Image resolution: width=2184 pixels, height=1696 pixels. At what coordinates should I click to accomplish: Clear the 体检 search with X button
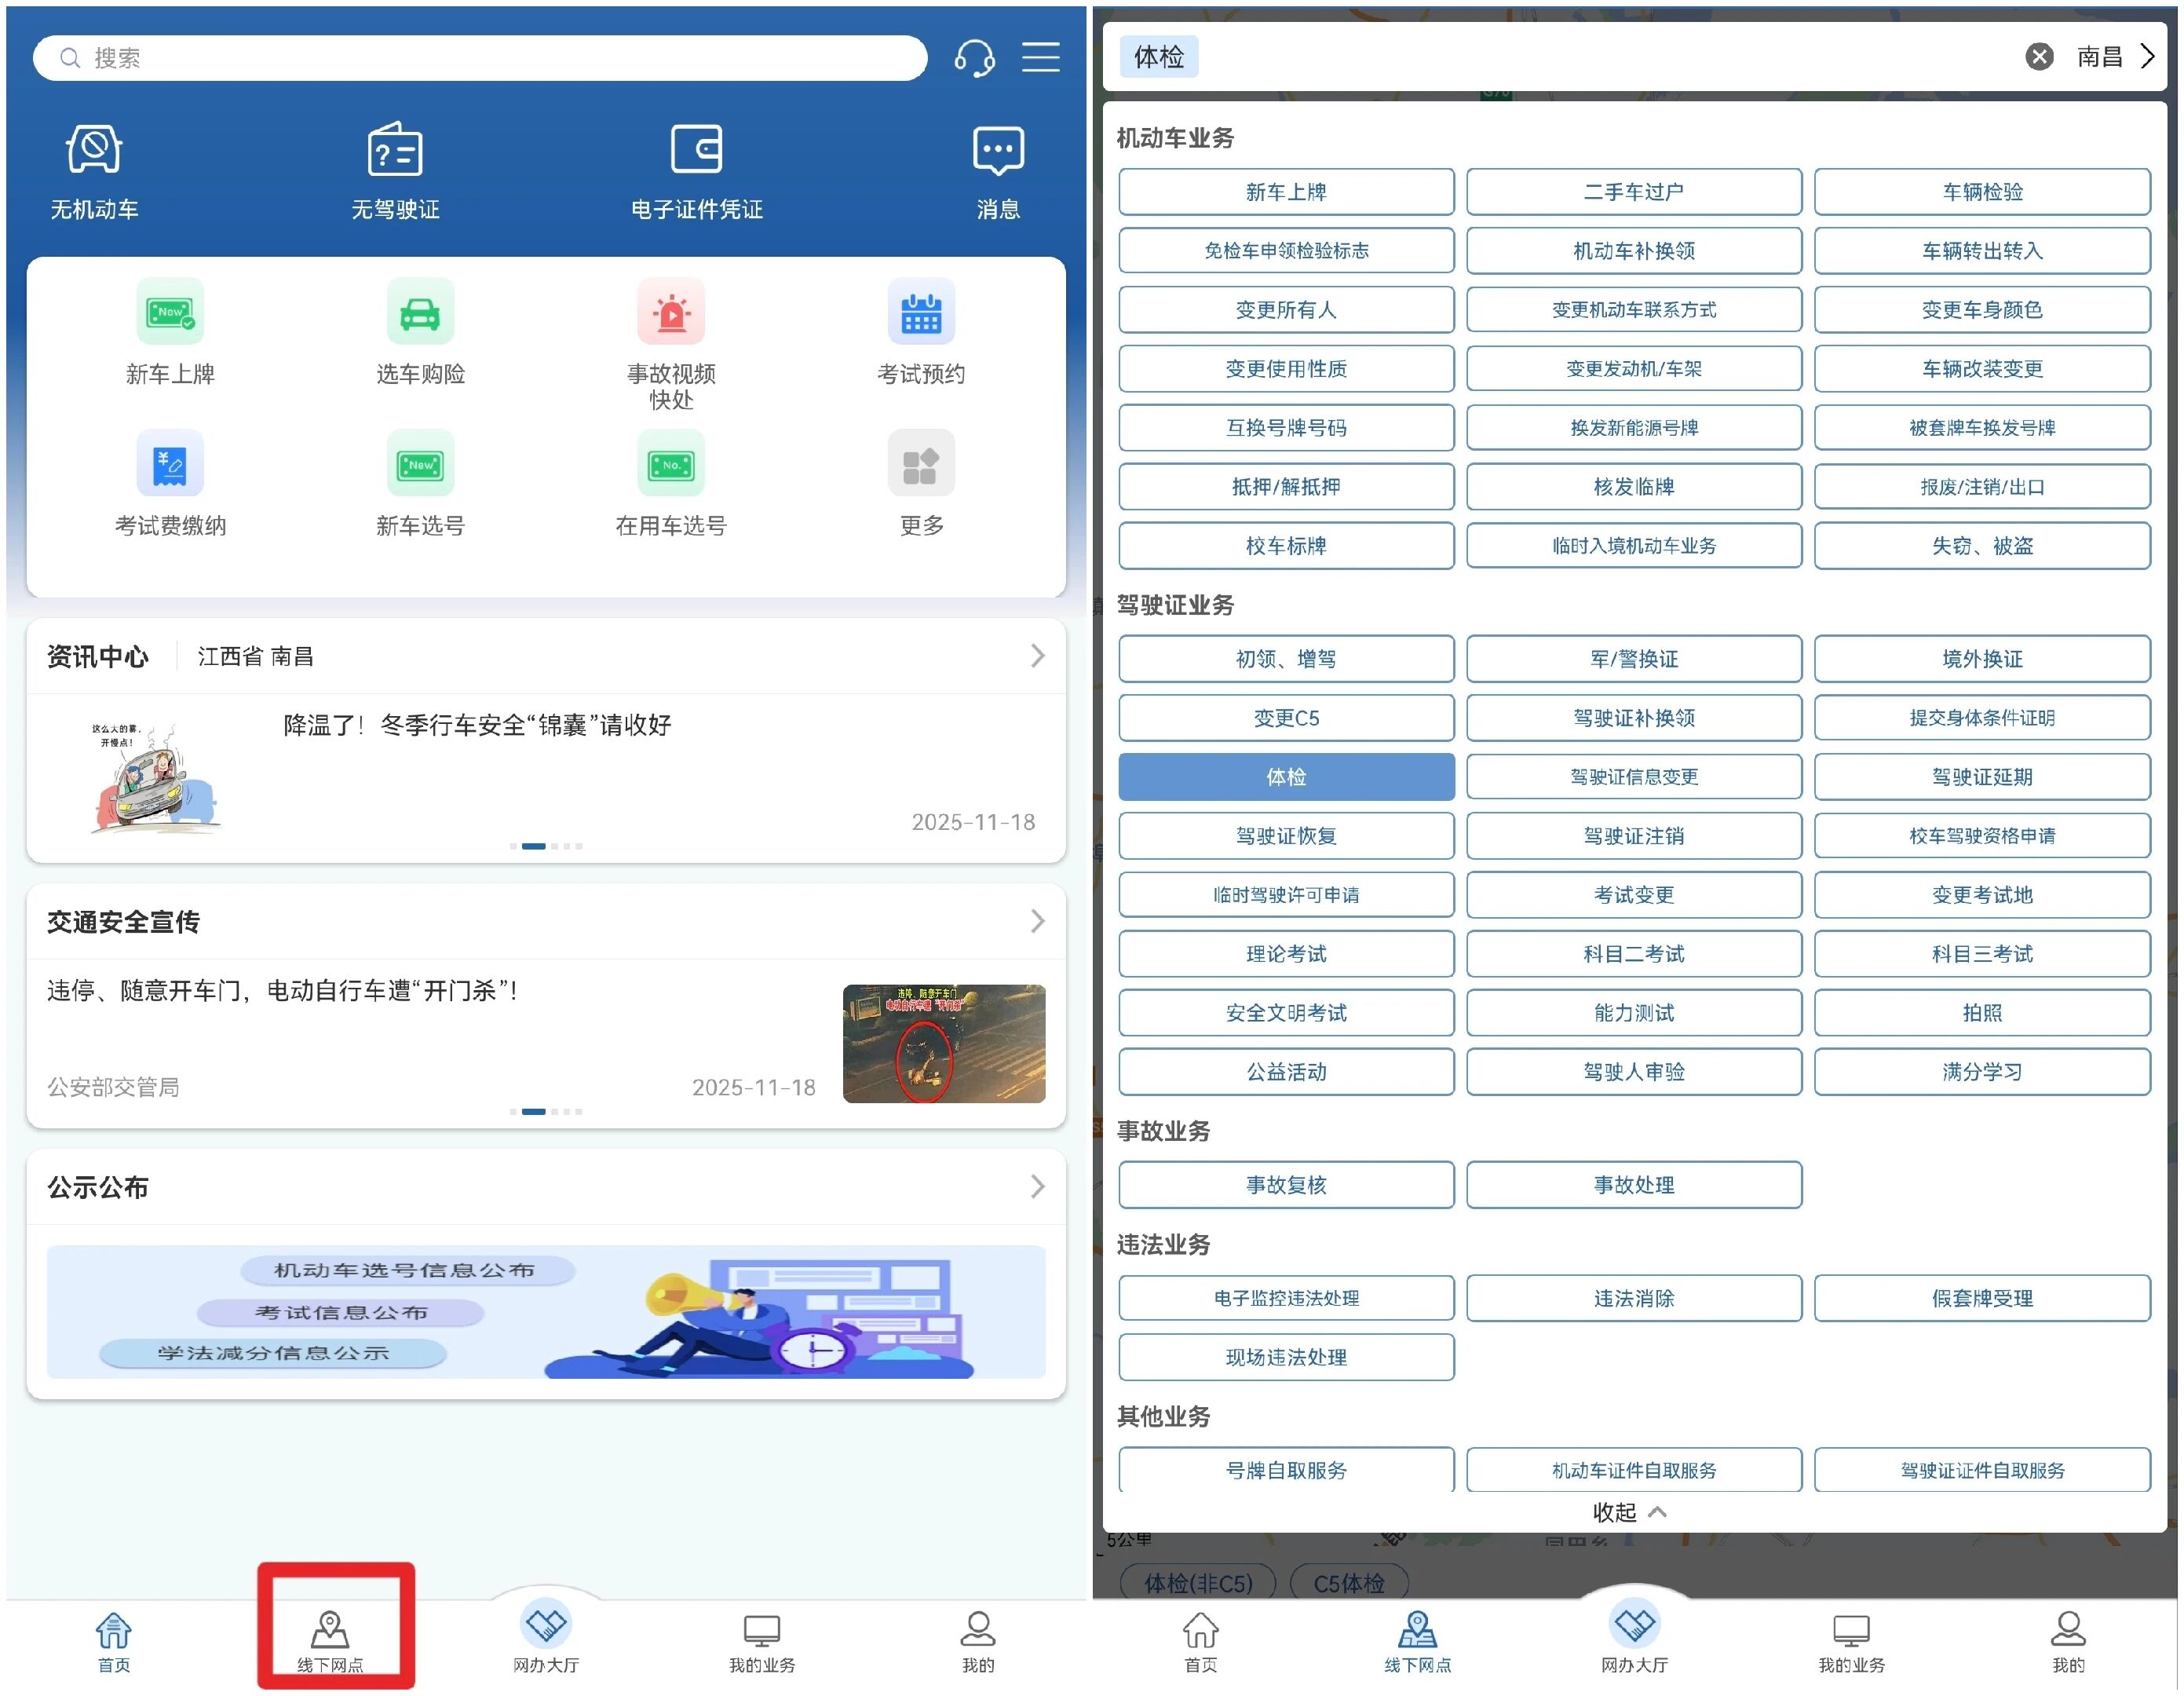click(2039, 57)
